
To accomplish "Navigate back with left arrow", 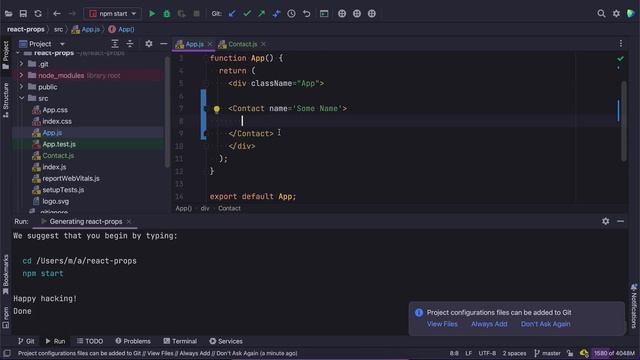I will [57, 13].
